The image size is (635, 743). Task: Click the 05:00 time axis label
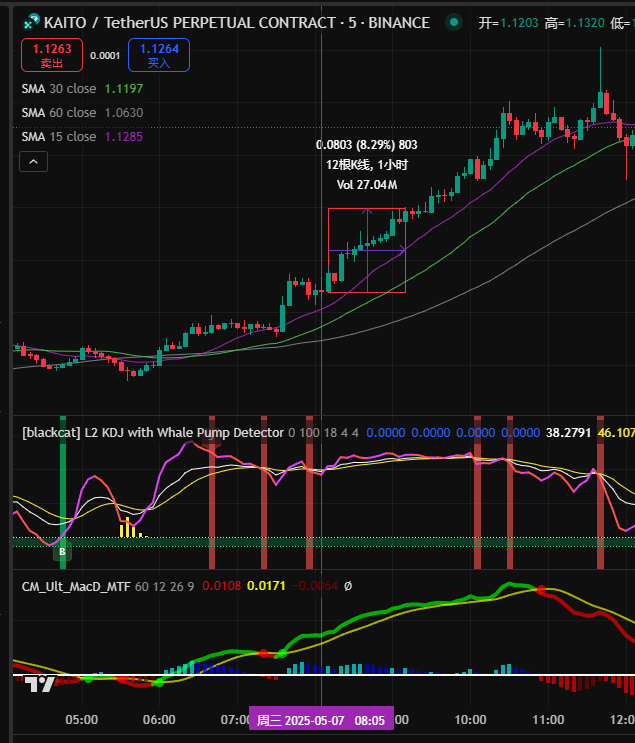82,720
